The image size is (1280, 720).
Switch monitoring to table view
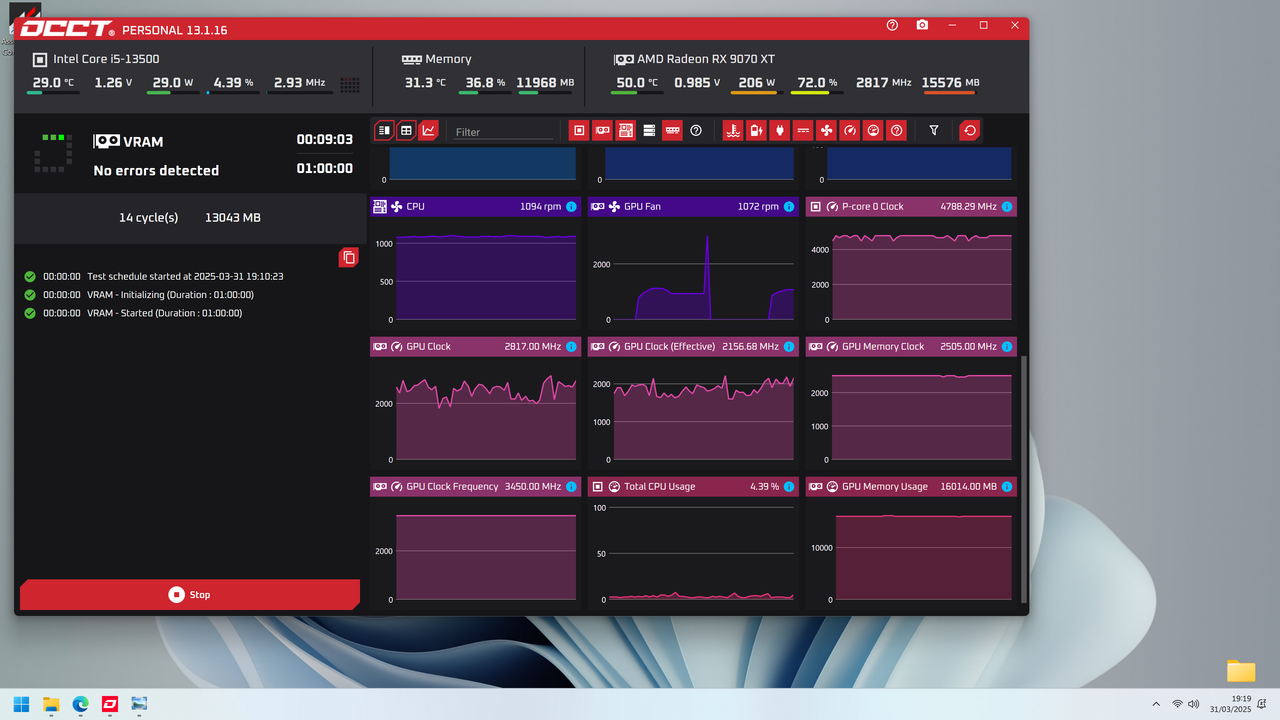point(406,130)
